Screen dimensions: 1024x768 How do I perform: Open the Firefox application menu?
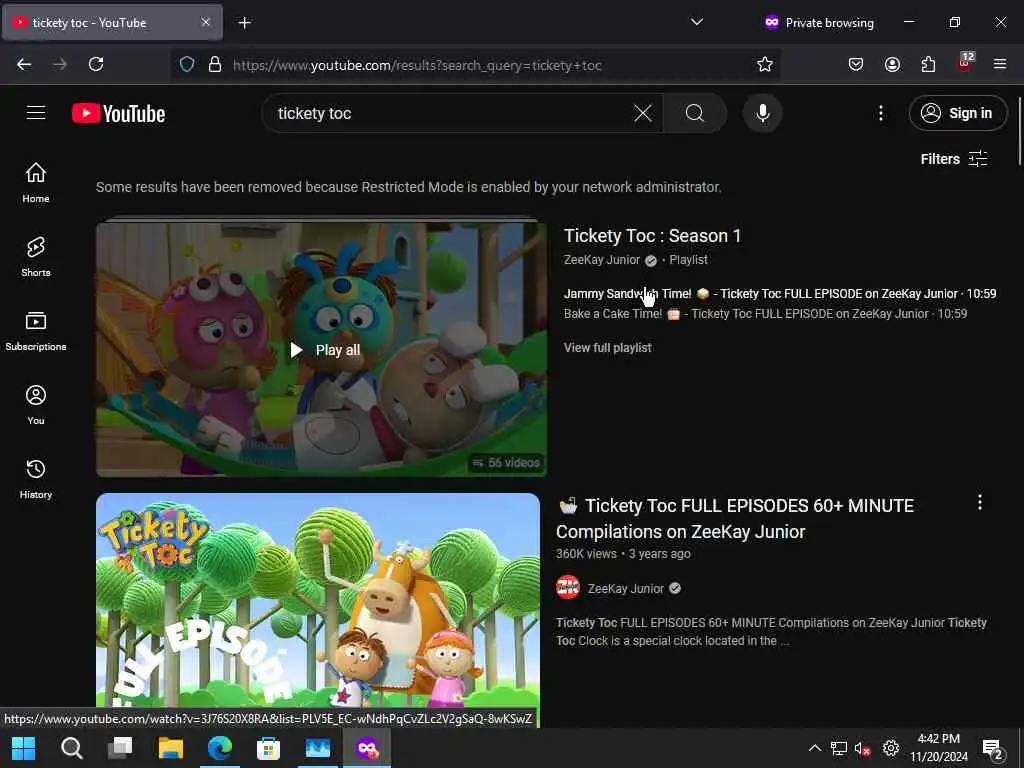(x=1000, y=64)
